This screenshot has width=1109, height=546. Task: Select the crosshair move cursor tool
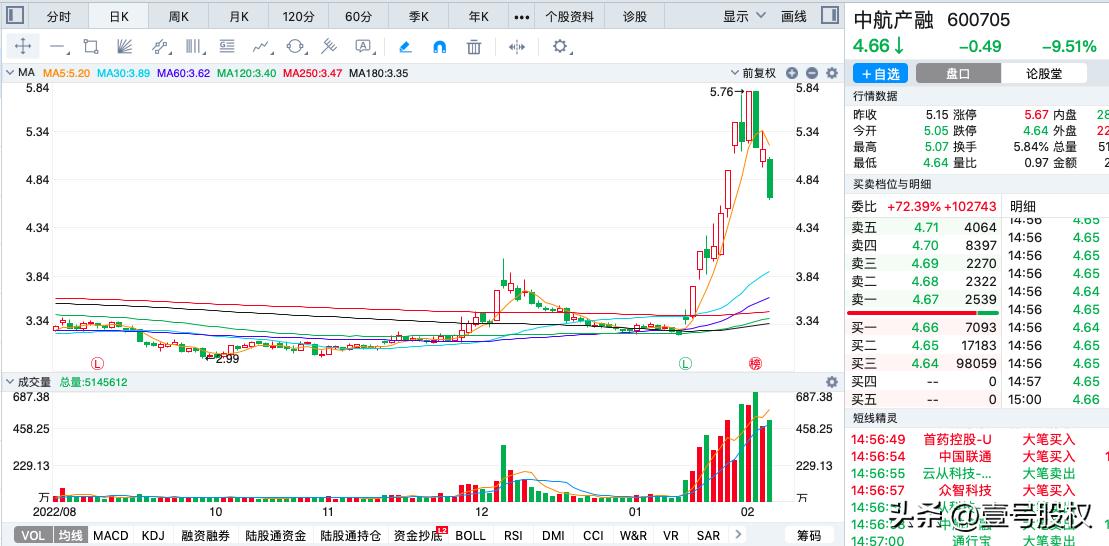coord(23,47)
